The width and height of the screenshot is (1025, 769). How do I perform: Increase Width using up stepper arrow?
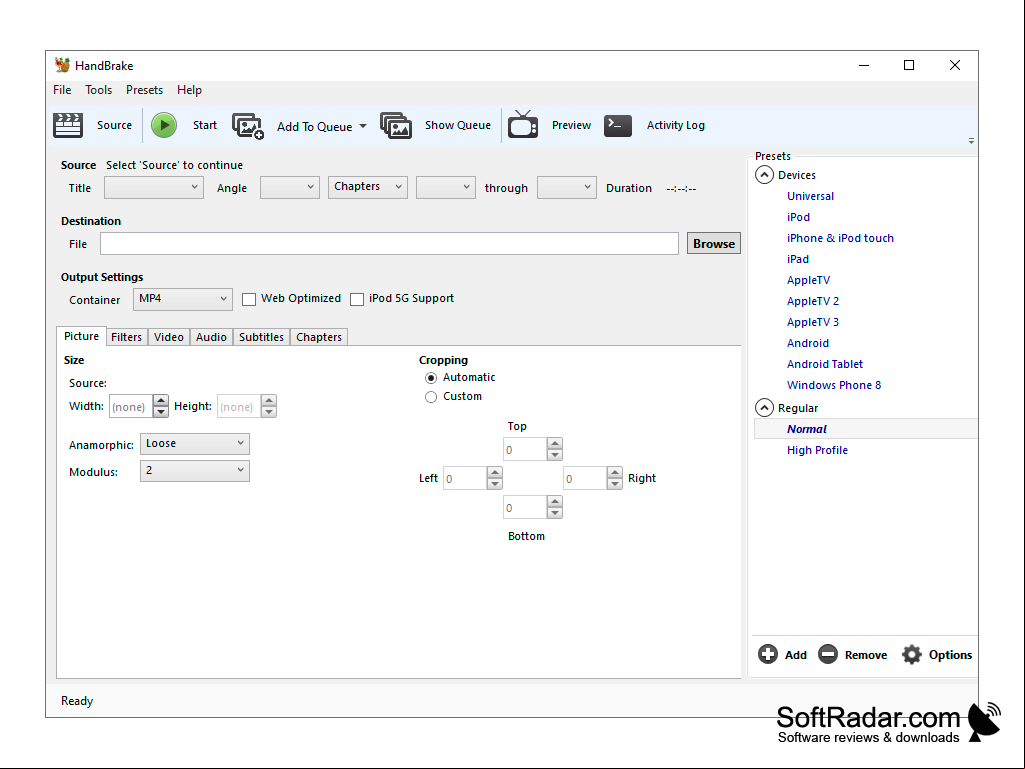pos(161,400)
